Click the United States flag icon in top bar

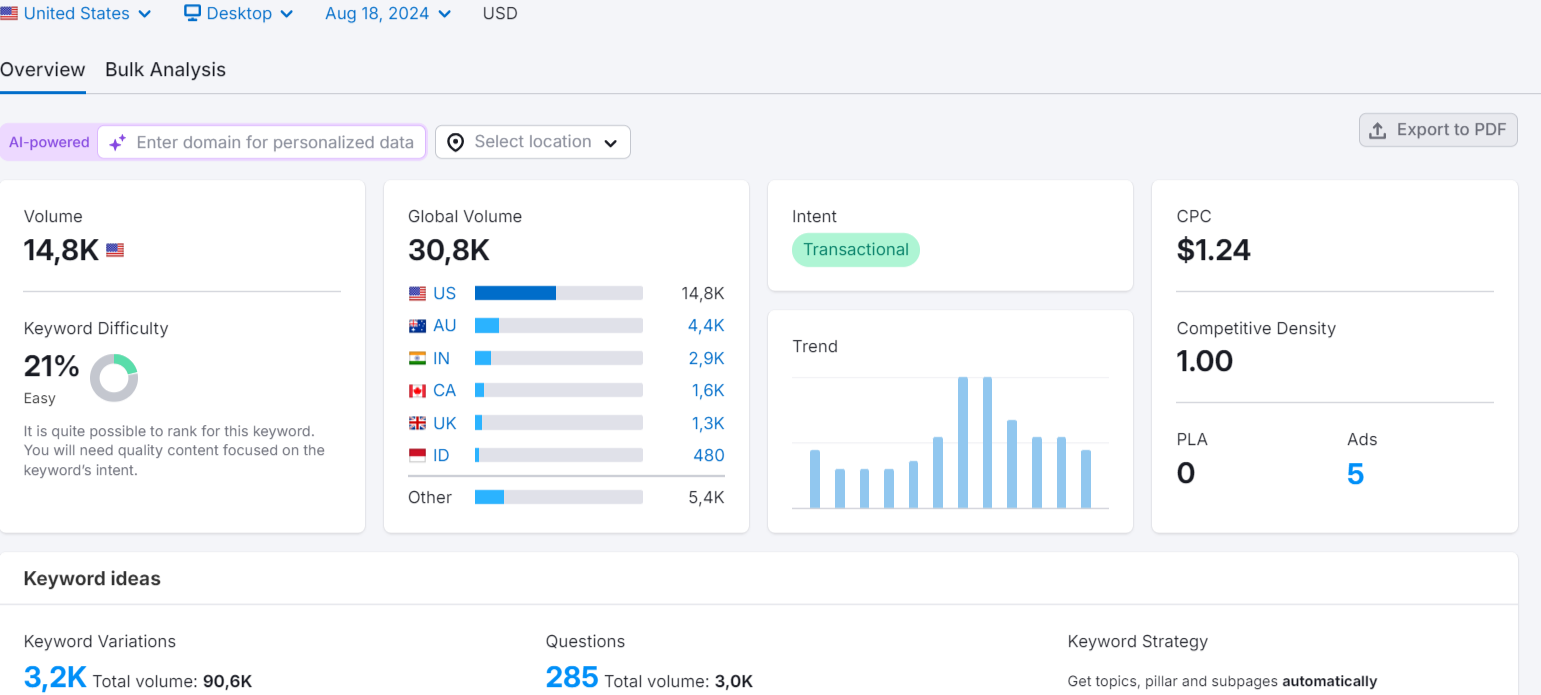coord(8,14)
